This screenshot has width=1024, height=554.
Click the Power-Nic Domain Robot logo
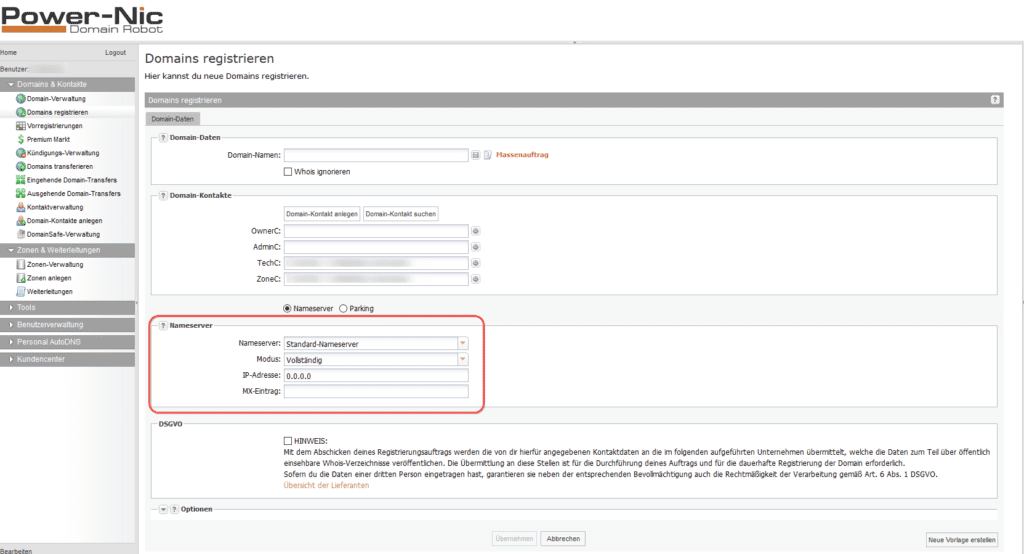pos(82,20)
